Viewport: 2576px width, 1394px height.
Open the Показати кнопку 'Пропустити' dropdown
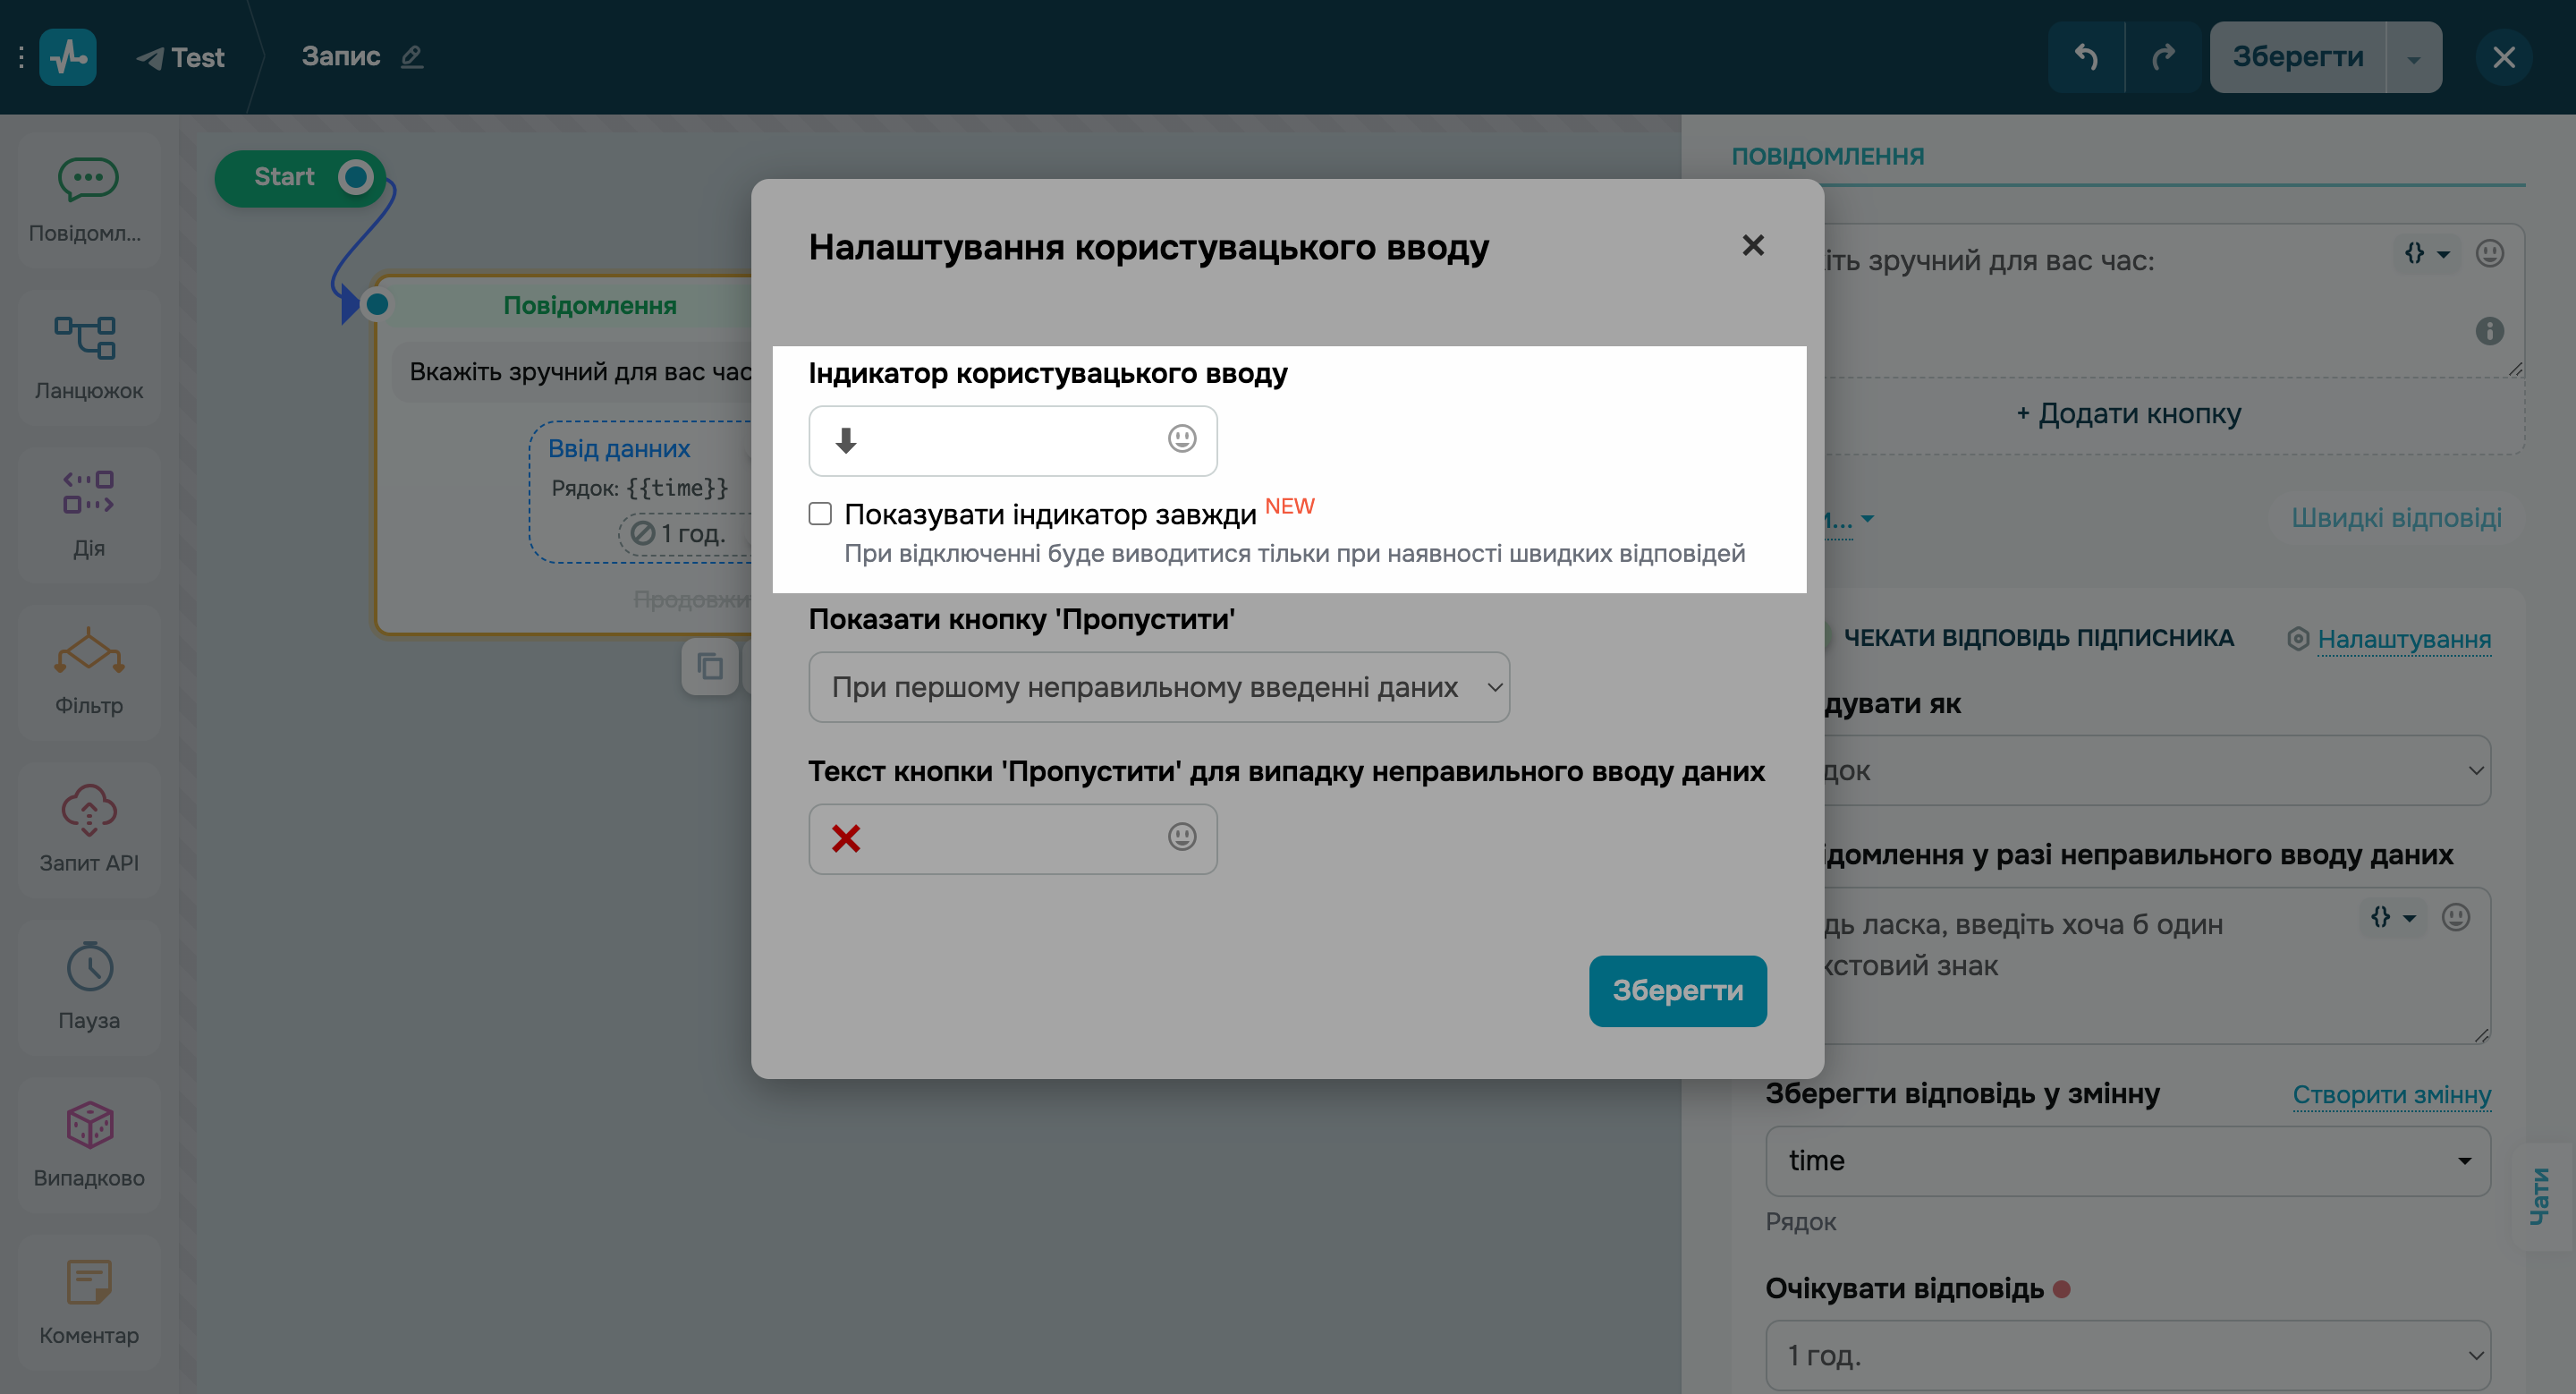[1159, 687]
